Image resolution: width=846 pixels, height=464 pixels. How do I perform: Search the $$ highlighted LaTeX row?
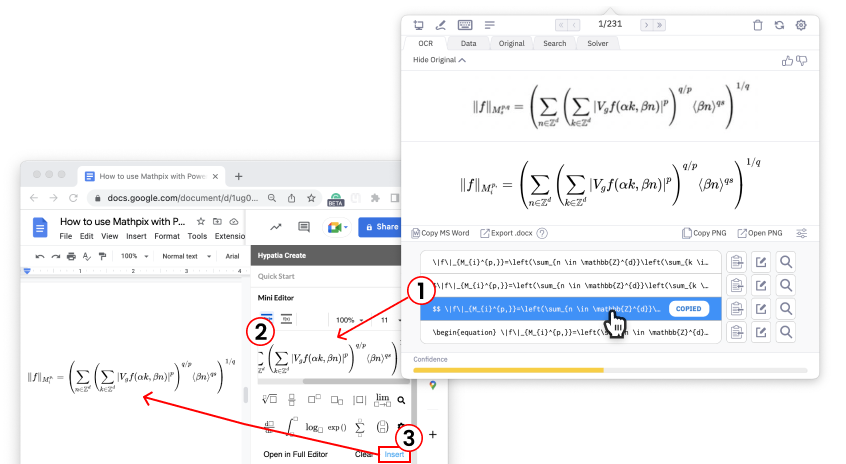pos(786,309)
